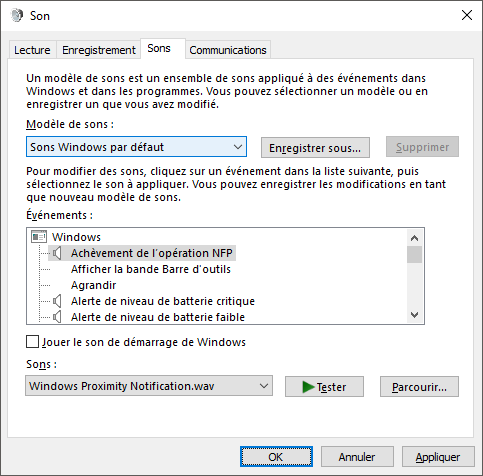
Task: Click the green play triangle on Tester
Action: tap(308, 387)
